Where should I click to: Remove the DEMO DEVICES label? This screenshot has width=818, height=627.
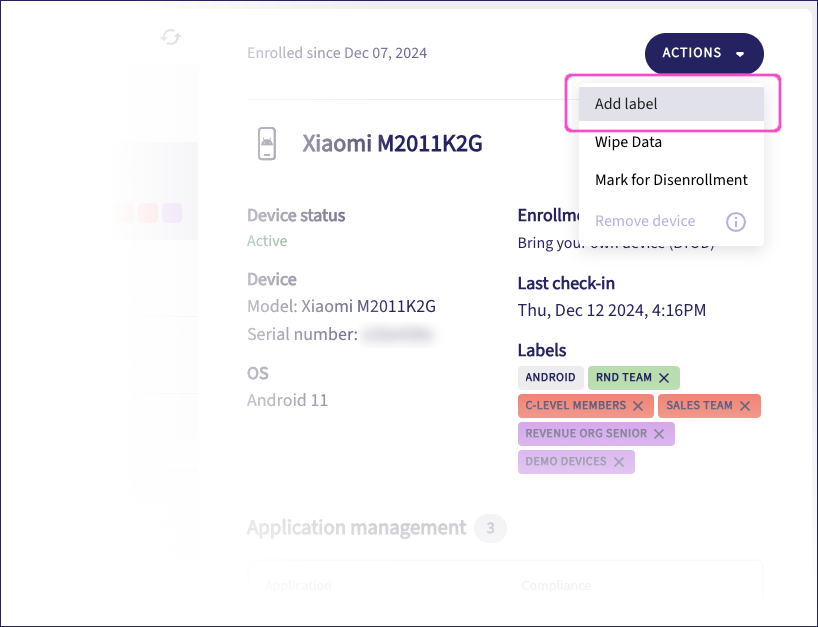[619, 462]
